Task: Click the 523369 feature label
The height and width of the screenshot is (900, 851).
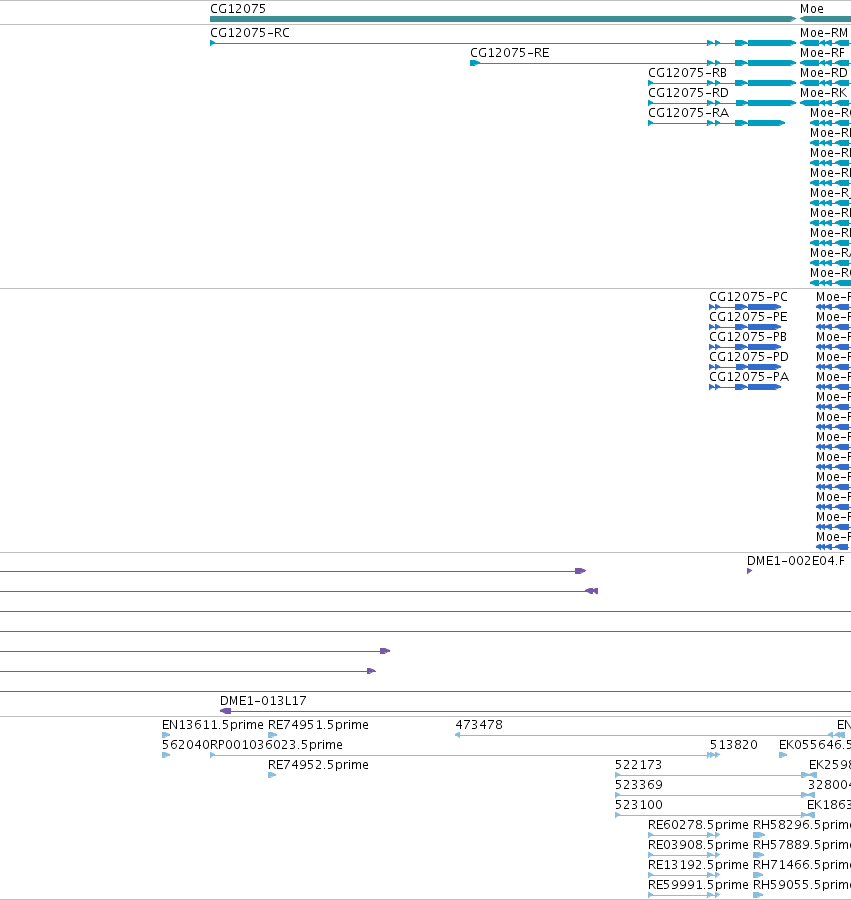Action: coord(638,785)
